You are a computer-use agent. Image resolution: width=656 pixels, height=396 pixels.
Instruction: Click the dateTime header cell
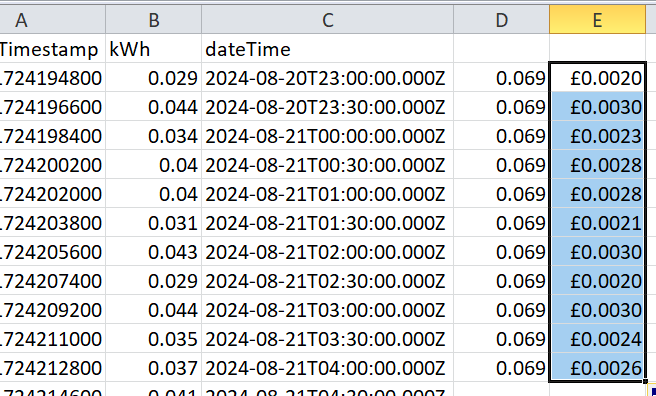pos(328,49)
